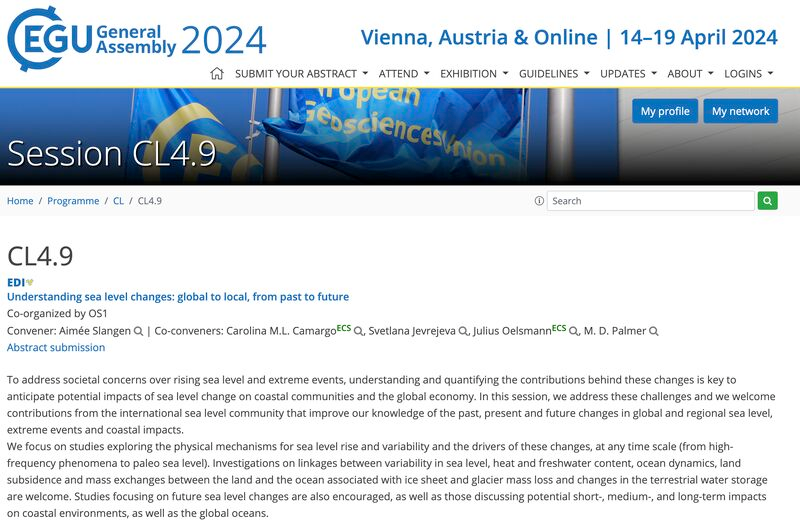Click magnifier icon next to M. D. Palmer
This screenshot has width=800, height=528.
[x=654, y=332]
